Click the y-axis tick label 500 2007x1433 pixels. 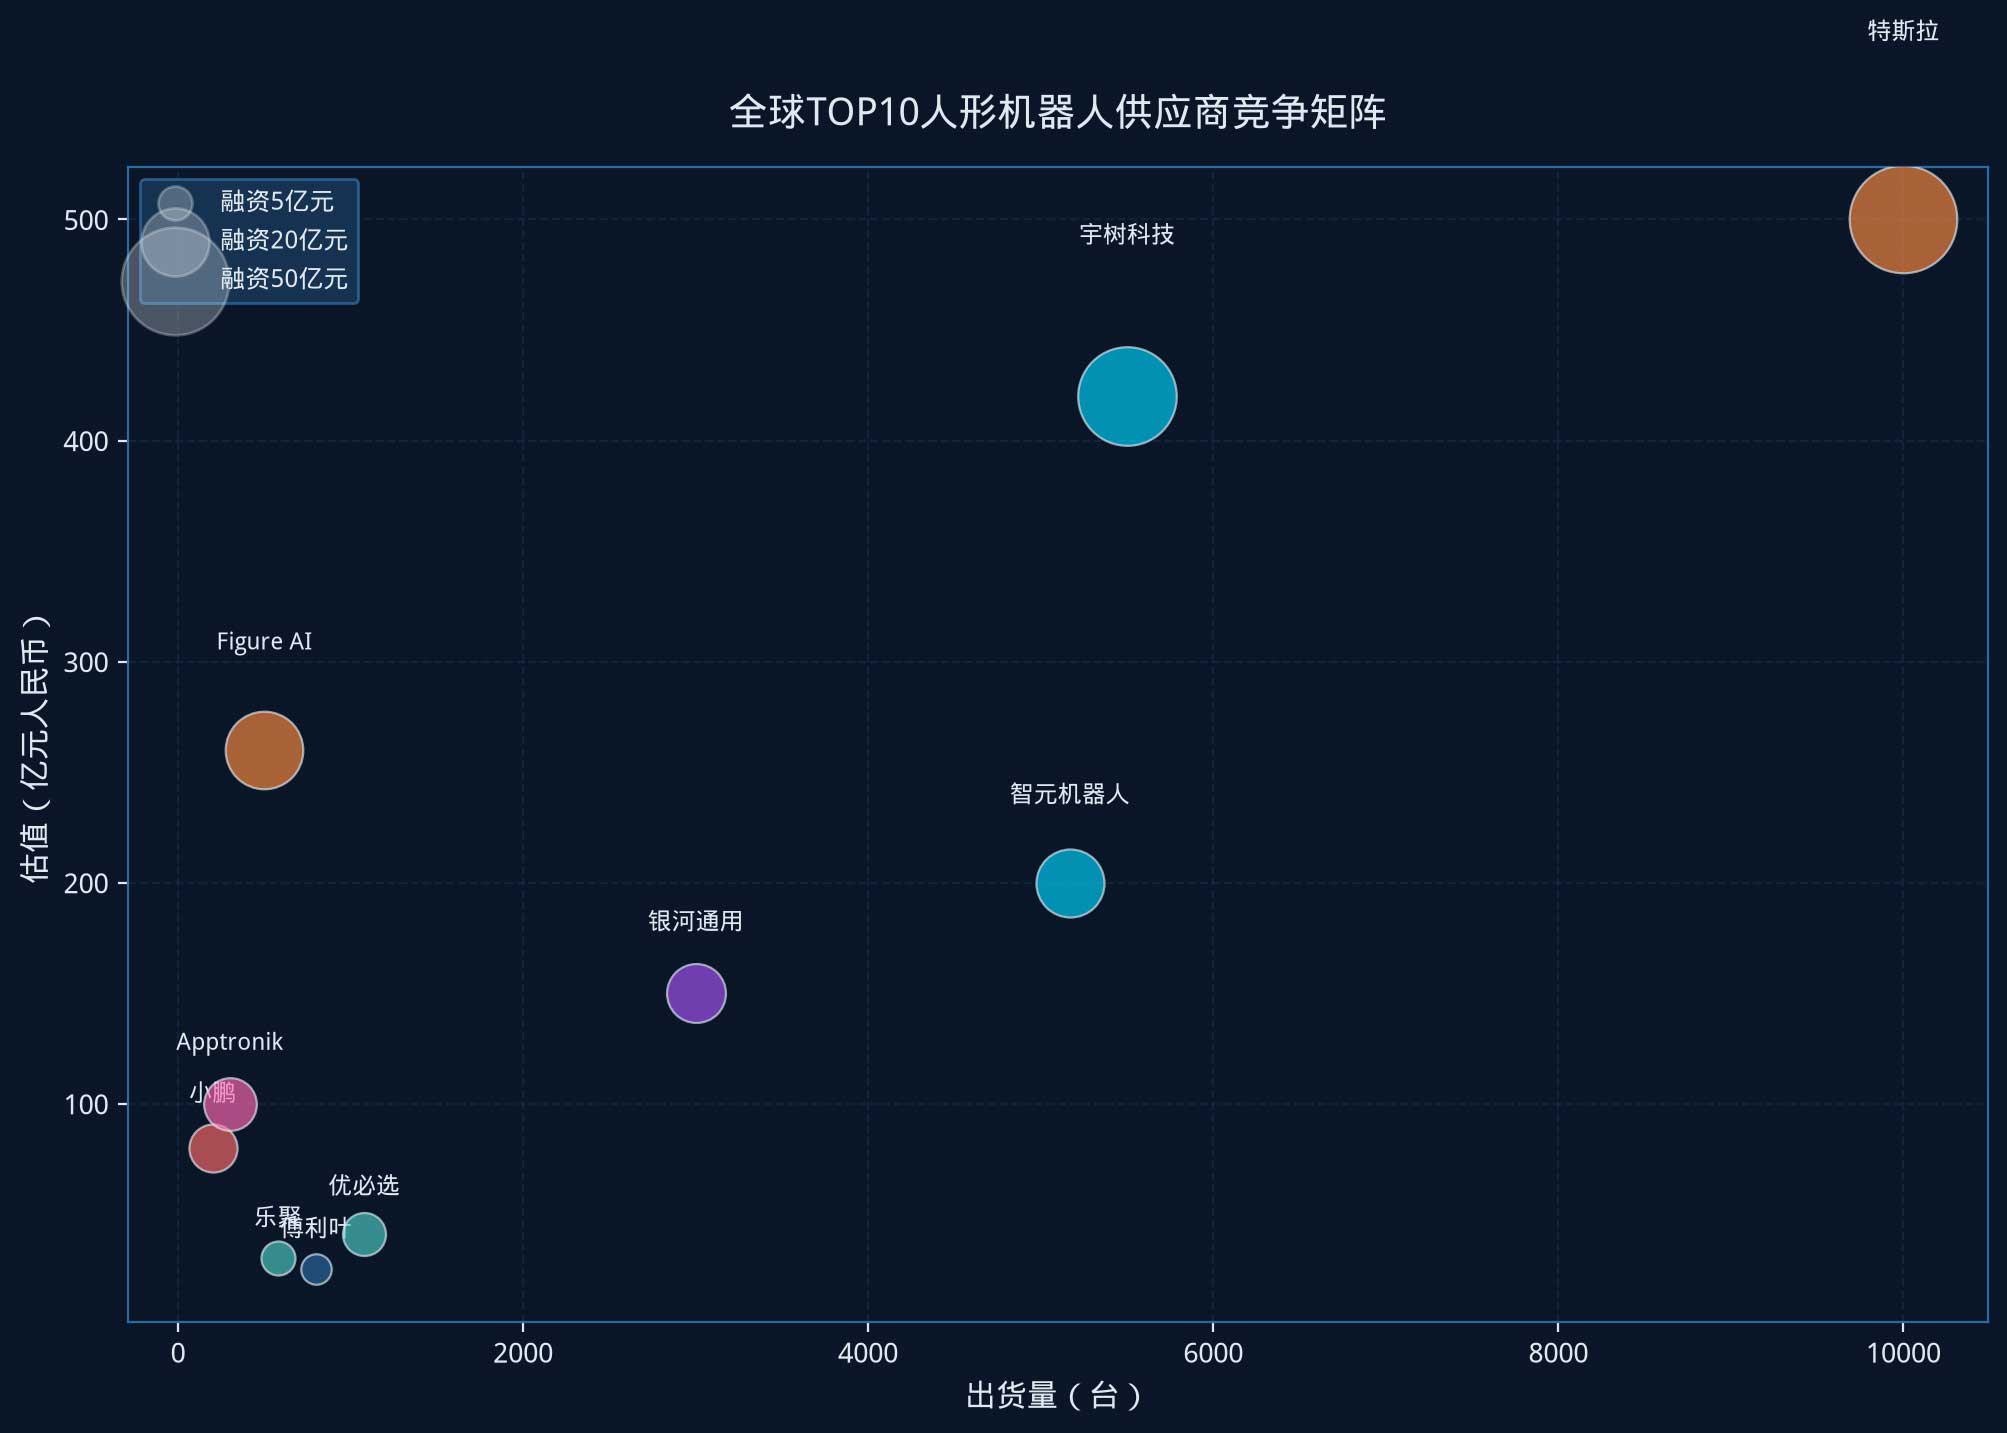86,220
